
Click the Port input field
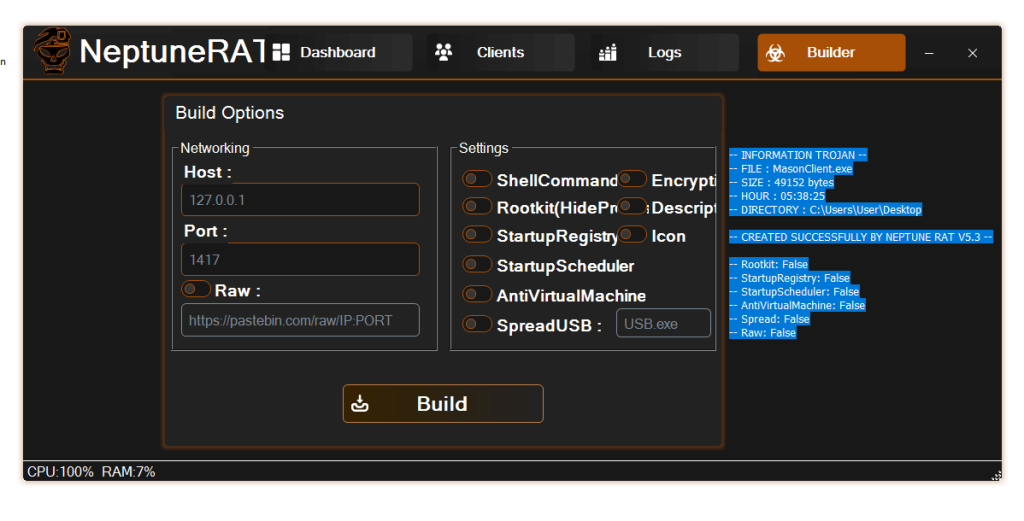pos(300,260)
